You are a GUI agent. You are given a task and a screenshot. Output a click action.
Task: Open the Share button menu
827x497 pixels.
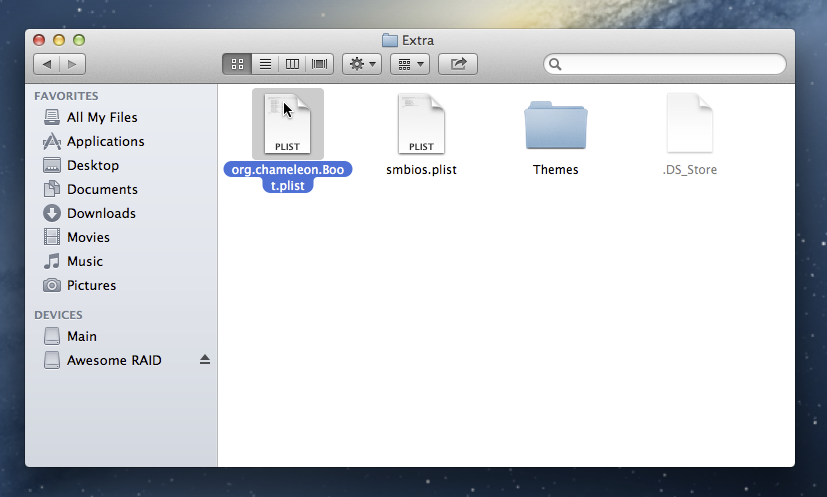[x=458, y=64]
